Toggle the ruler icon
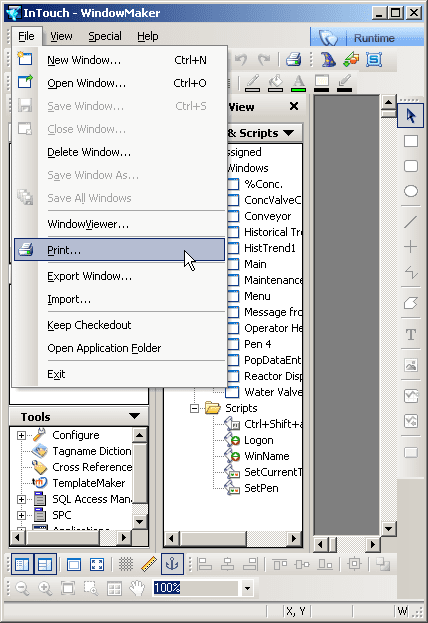 [149, 564]
